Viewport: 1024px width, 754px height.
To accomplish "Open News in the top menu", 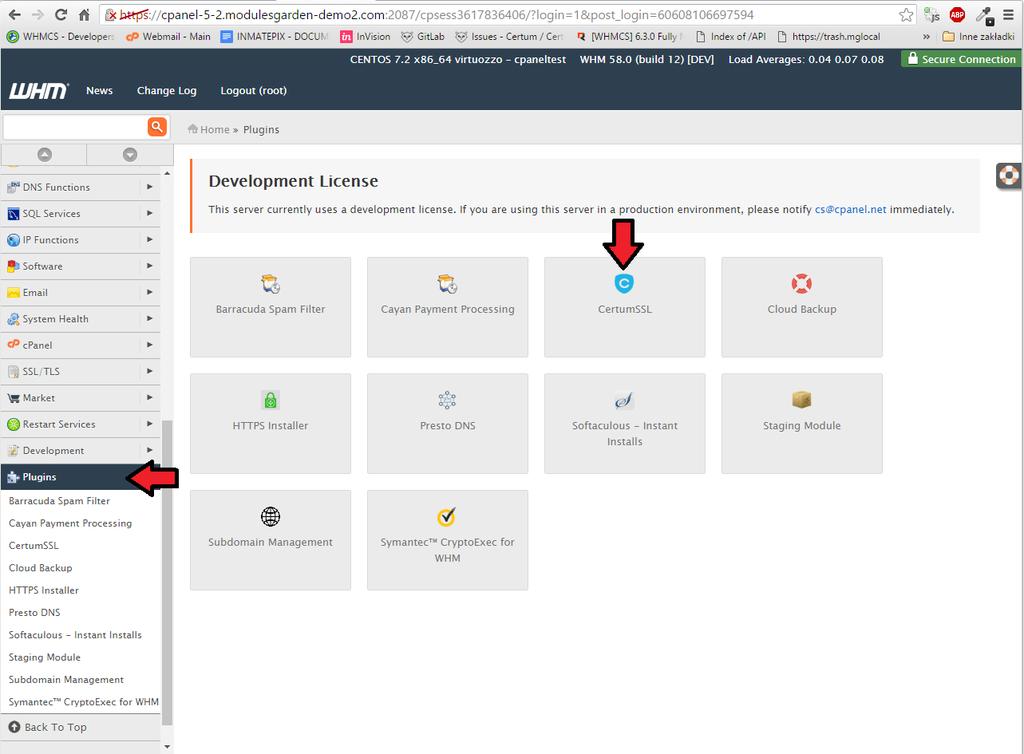I will click(x=99, y=91).
